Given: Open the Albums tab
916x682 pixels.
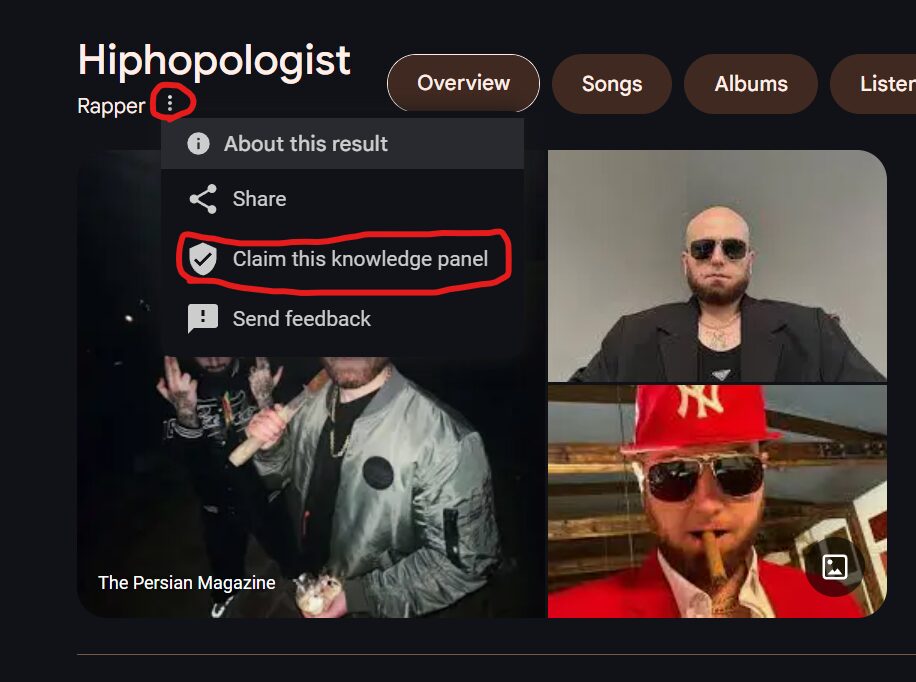Looking at the screenshot, I should coord(751,84).
